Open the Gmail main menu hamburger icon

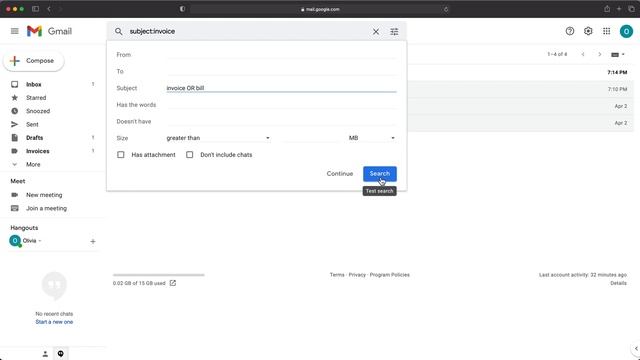[x=15, y=31]
